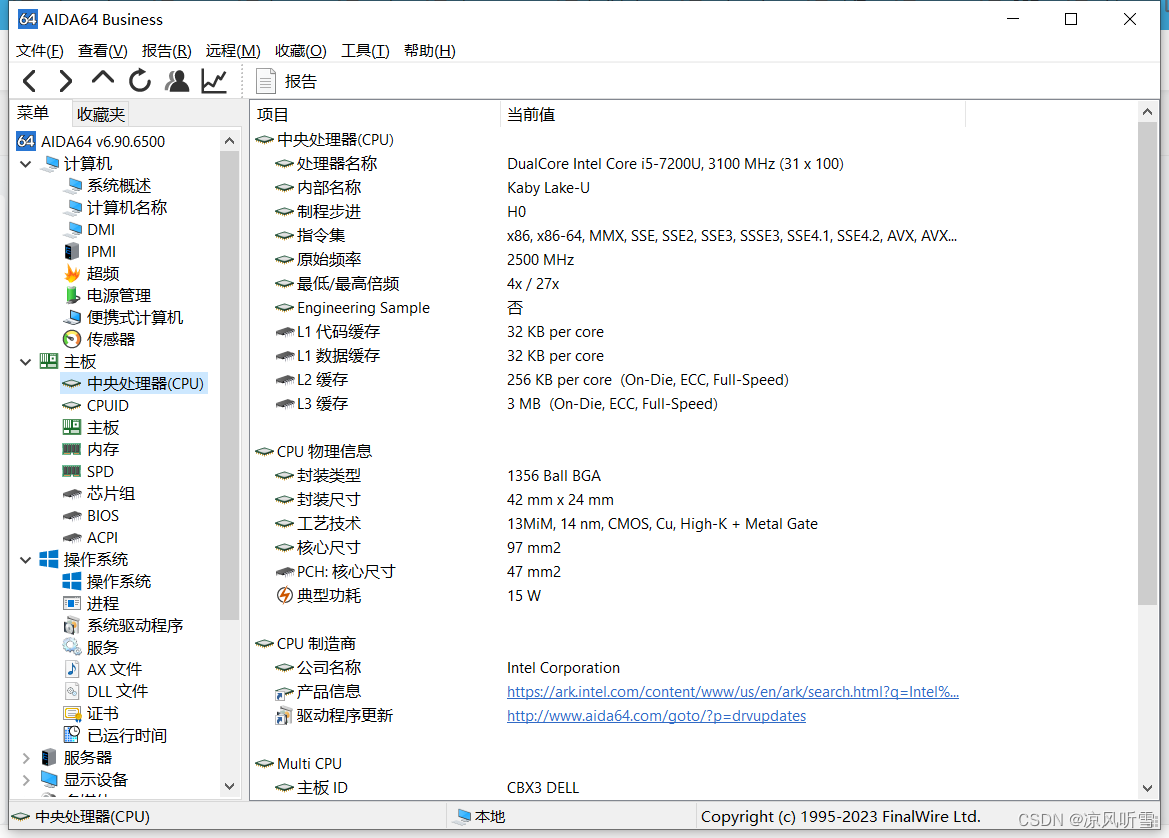Select BIOS tree item
This screenshot has width=1169, height=838.
pos(91,515)
